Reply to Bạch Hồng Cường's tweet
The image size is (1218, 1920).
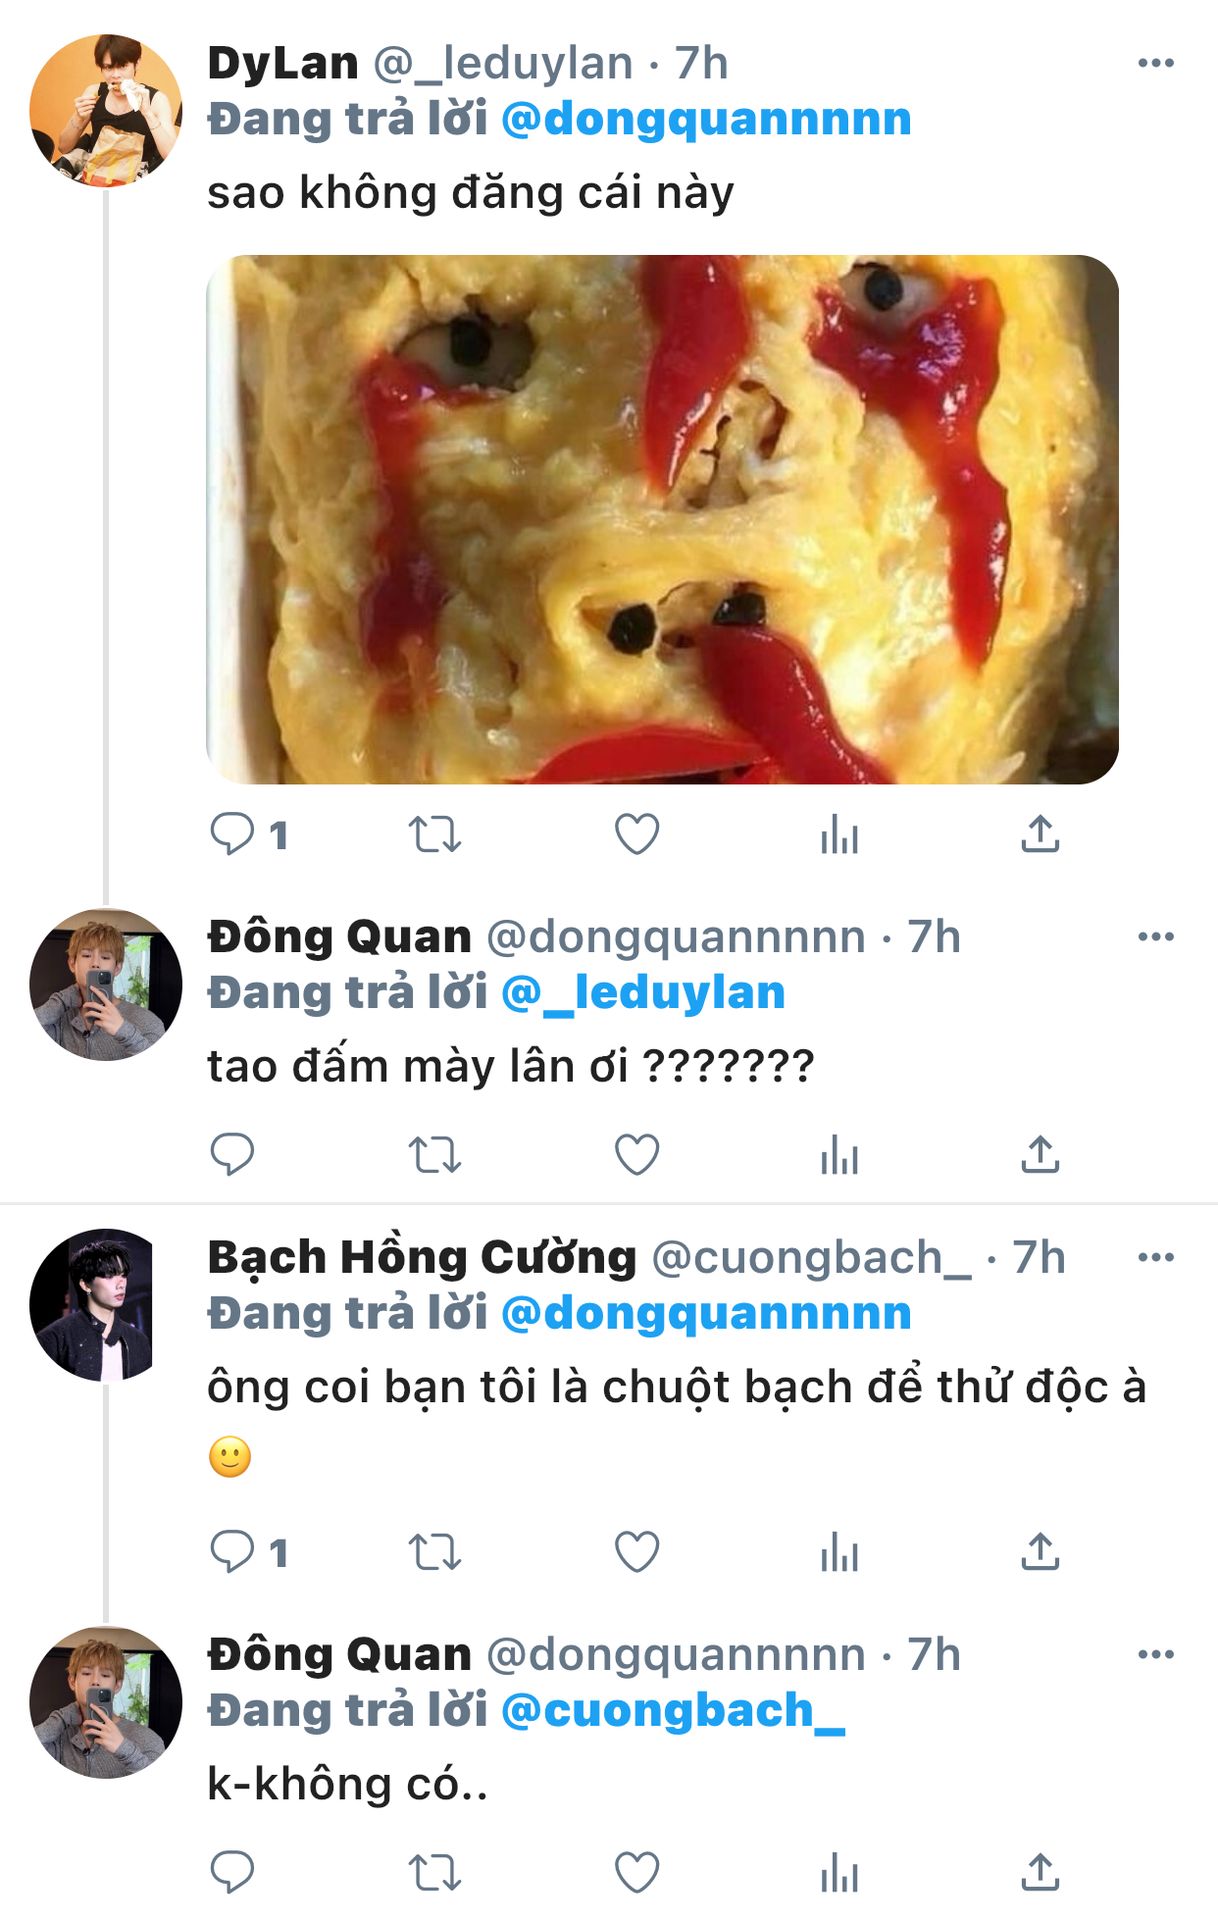[232, 1552]
